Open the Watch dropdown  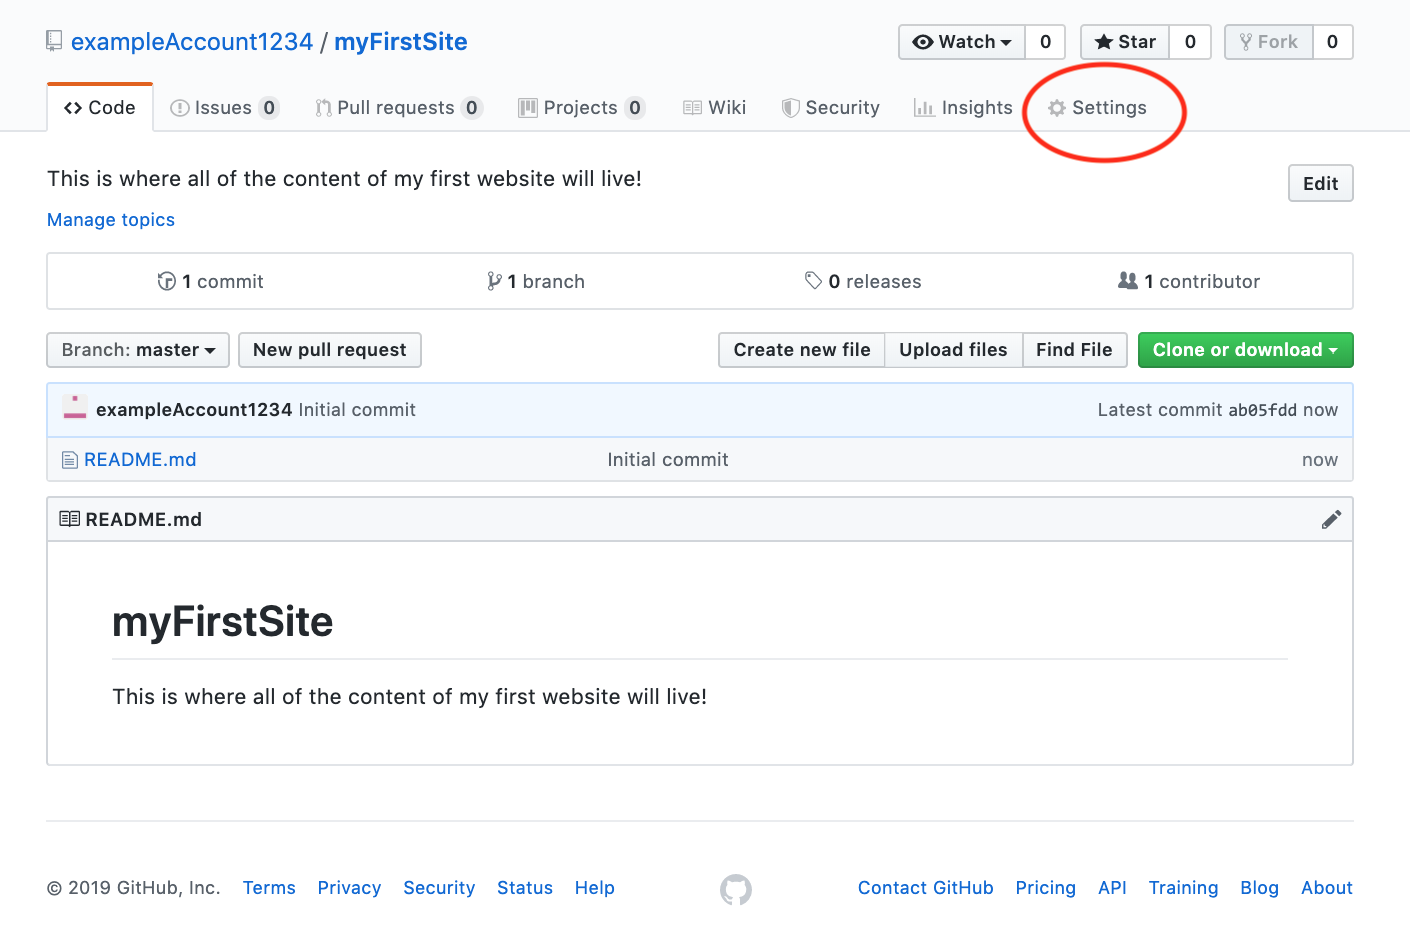pos(961,42)
